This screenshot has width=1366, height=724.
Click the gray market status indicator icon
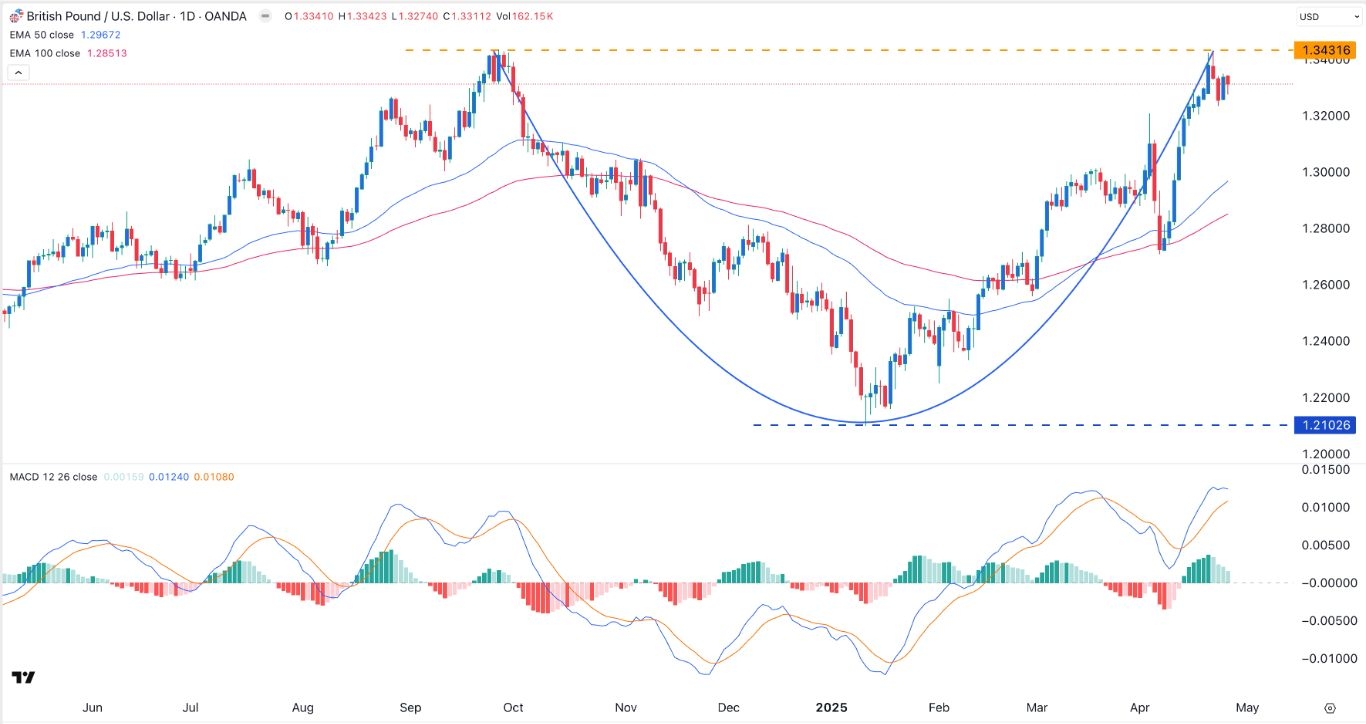coord(264,17)
